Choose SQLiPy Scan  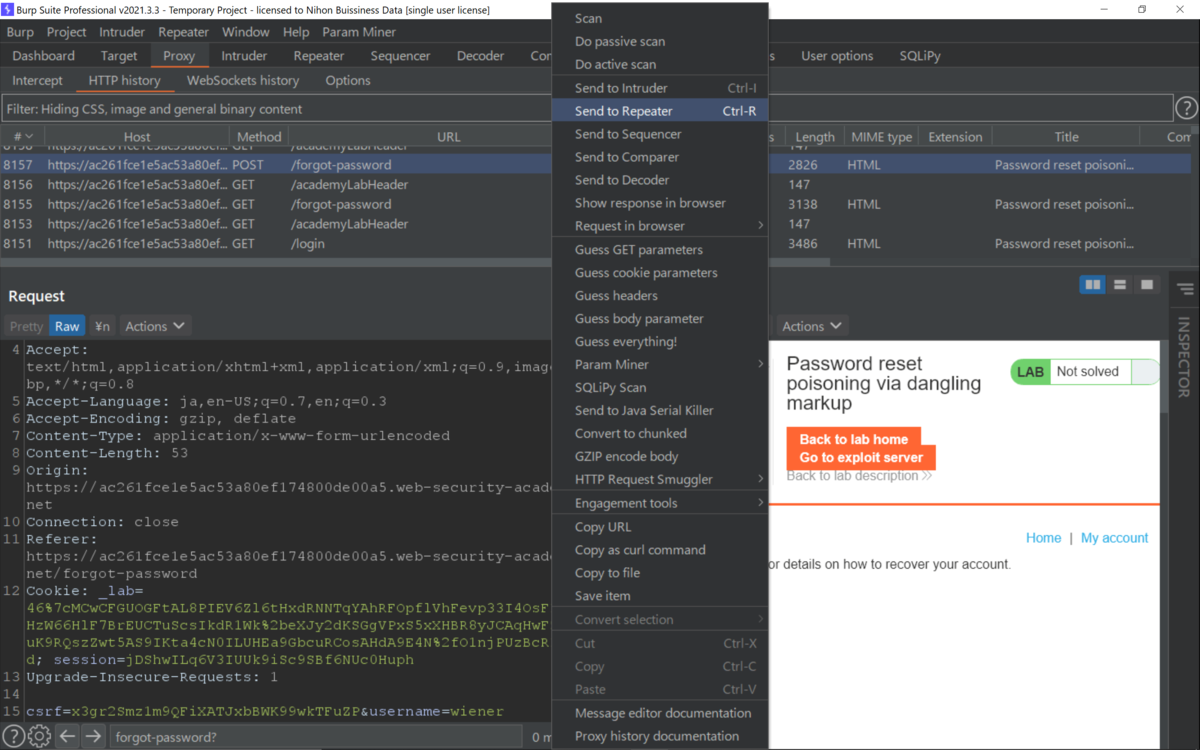(x=660, y=388)
